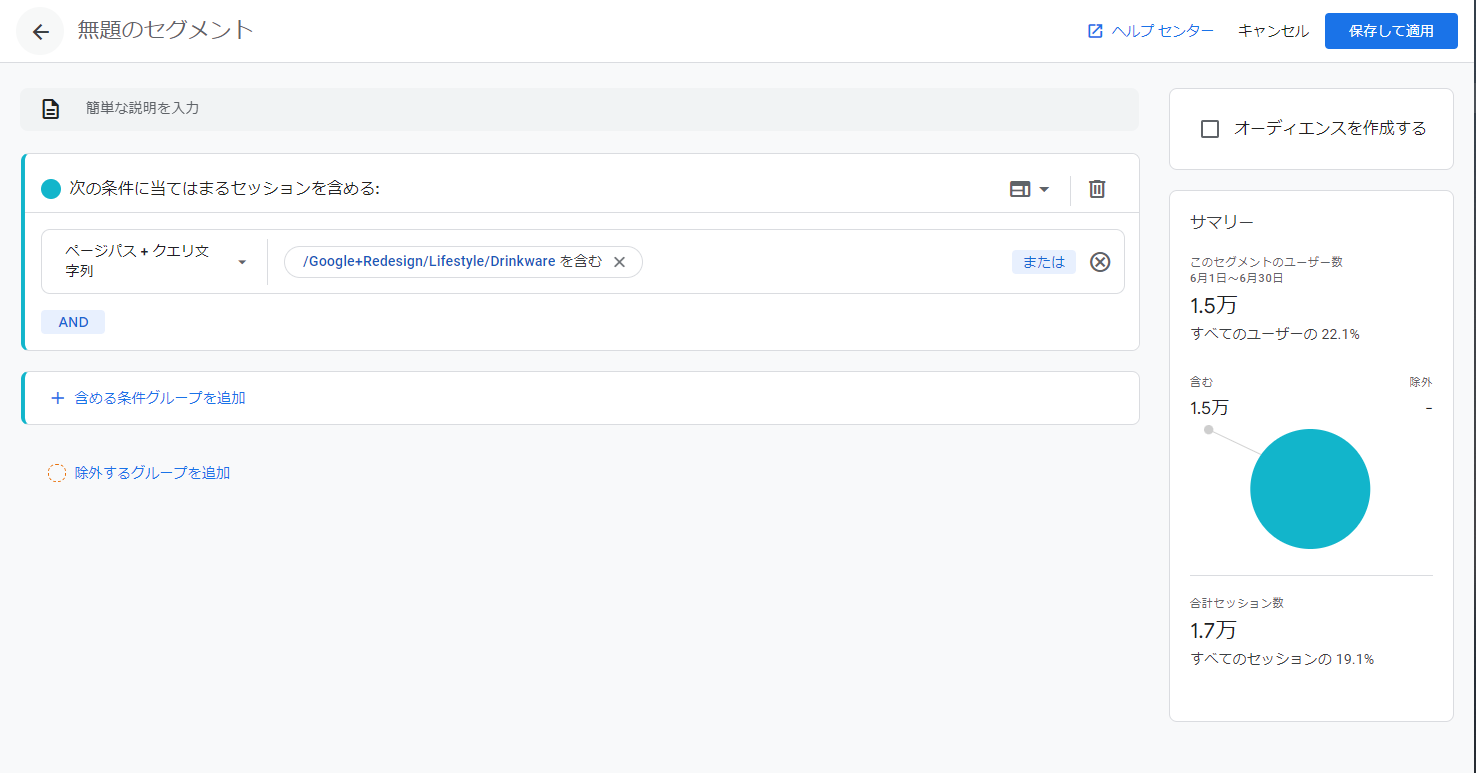Click the dashed circle exclude group icon
The height and width of the screenshot is (773, 1476).
click(x=57, y=473)
